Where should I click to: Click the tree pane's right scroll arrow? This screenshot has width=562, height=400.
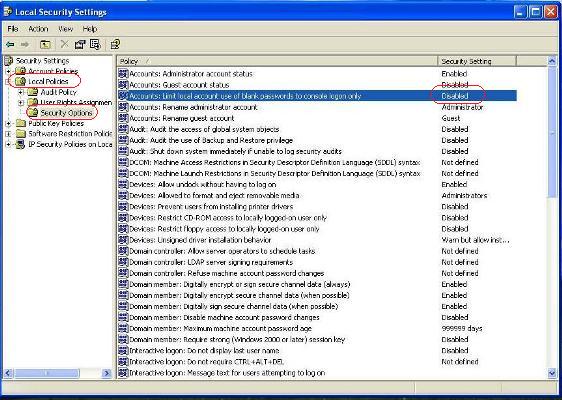pyautogui.click(x=106, y=373)
